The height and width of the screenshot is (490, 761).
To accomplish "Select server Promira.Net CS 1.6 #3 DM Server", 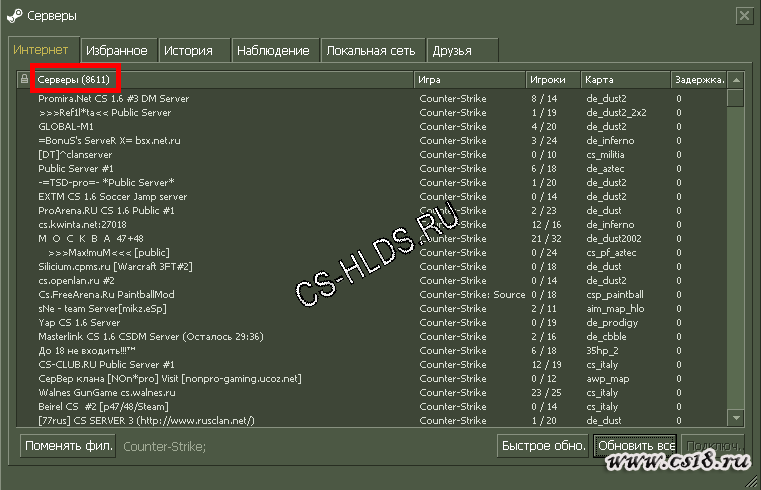I will tap(372, 98).
